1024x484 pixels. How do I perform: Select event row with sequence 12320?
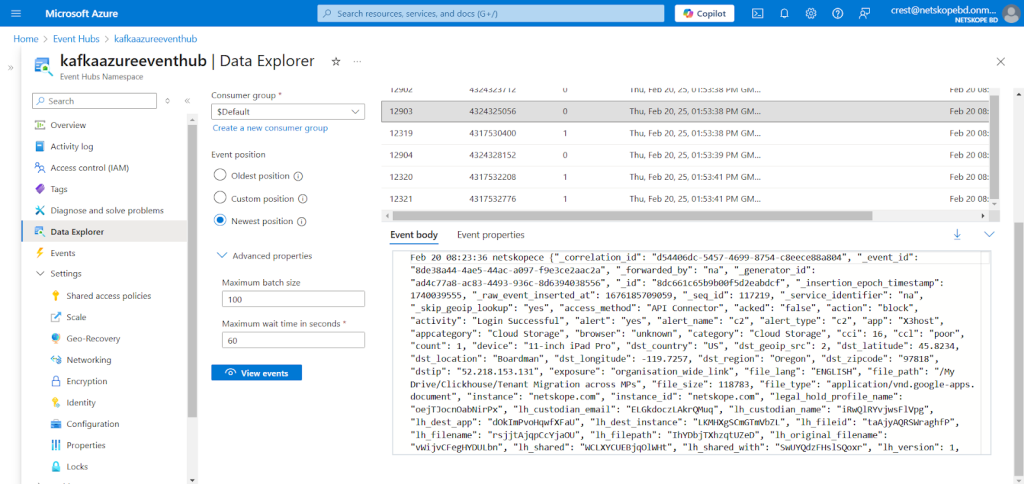point(686,176)
